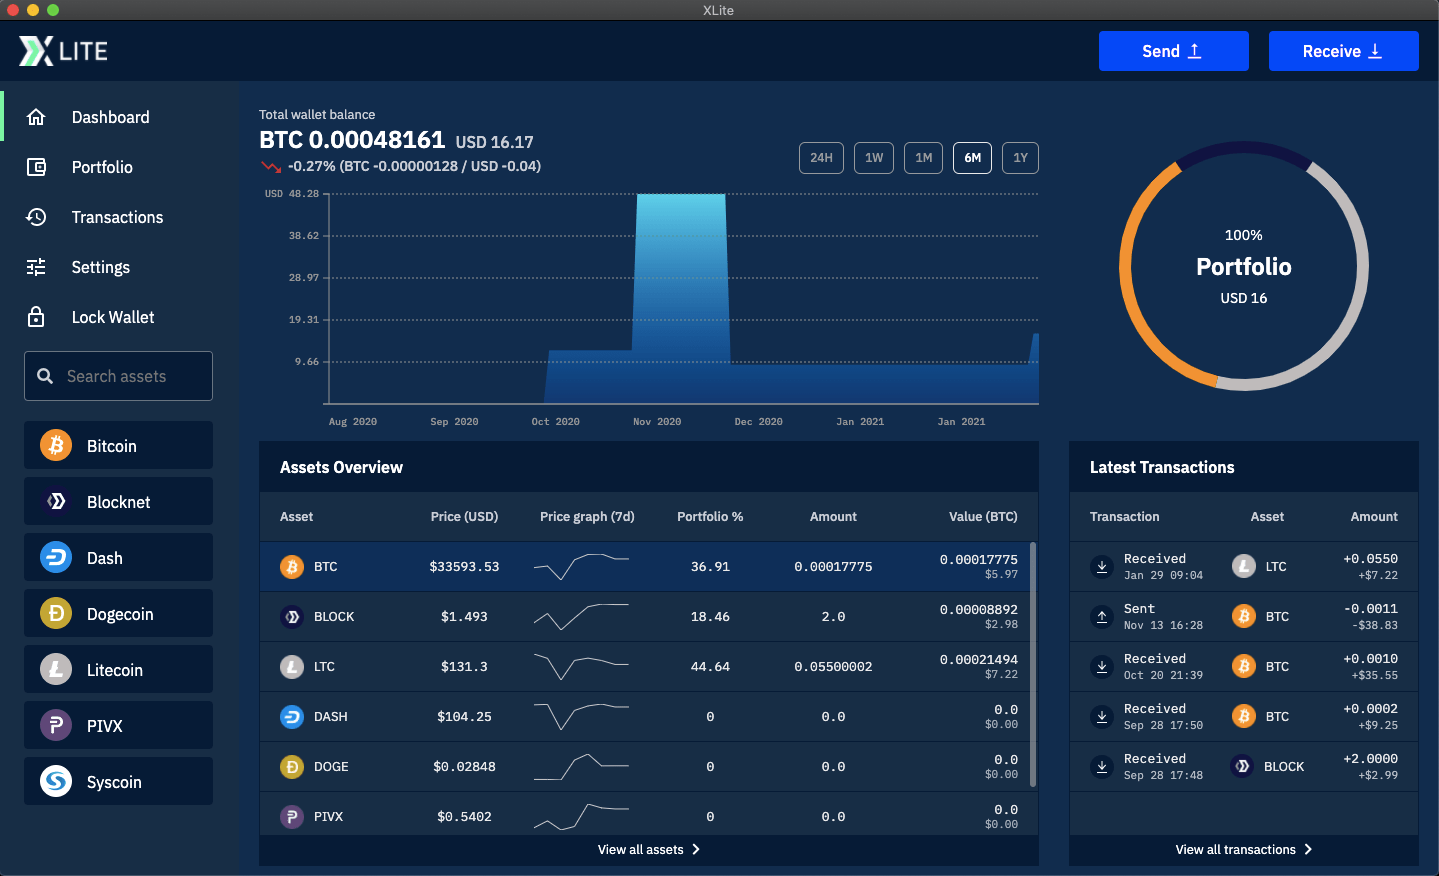Click the Send button
Image resolution: width=1439 pixels, height=876 pixels.
click(1173, 50)
